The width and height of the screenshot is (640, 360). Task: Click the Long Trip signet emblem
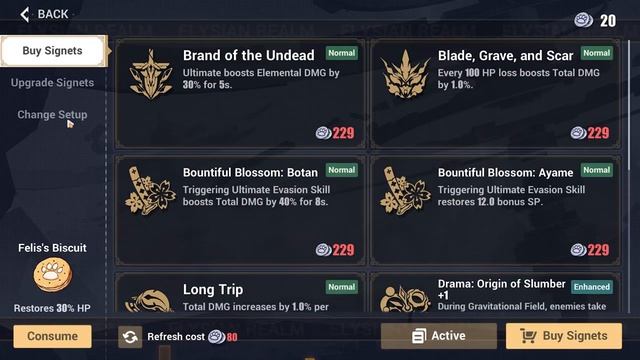point(149,301)
